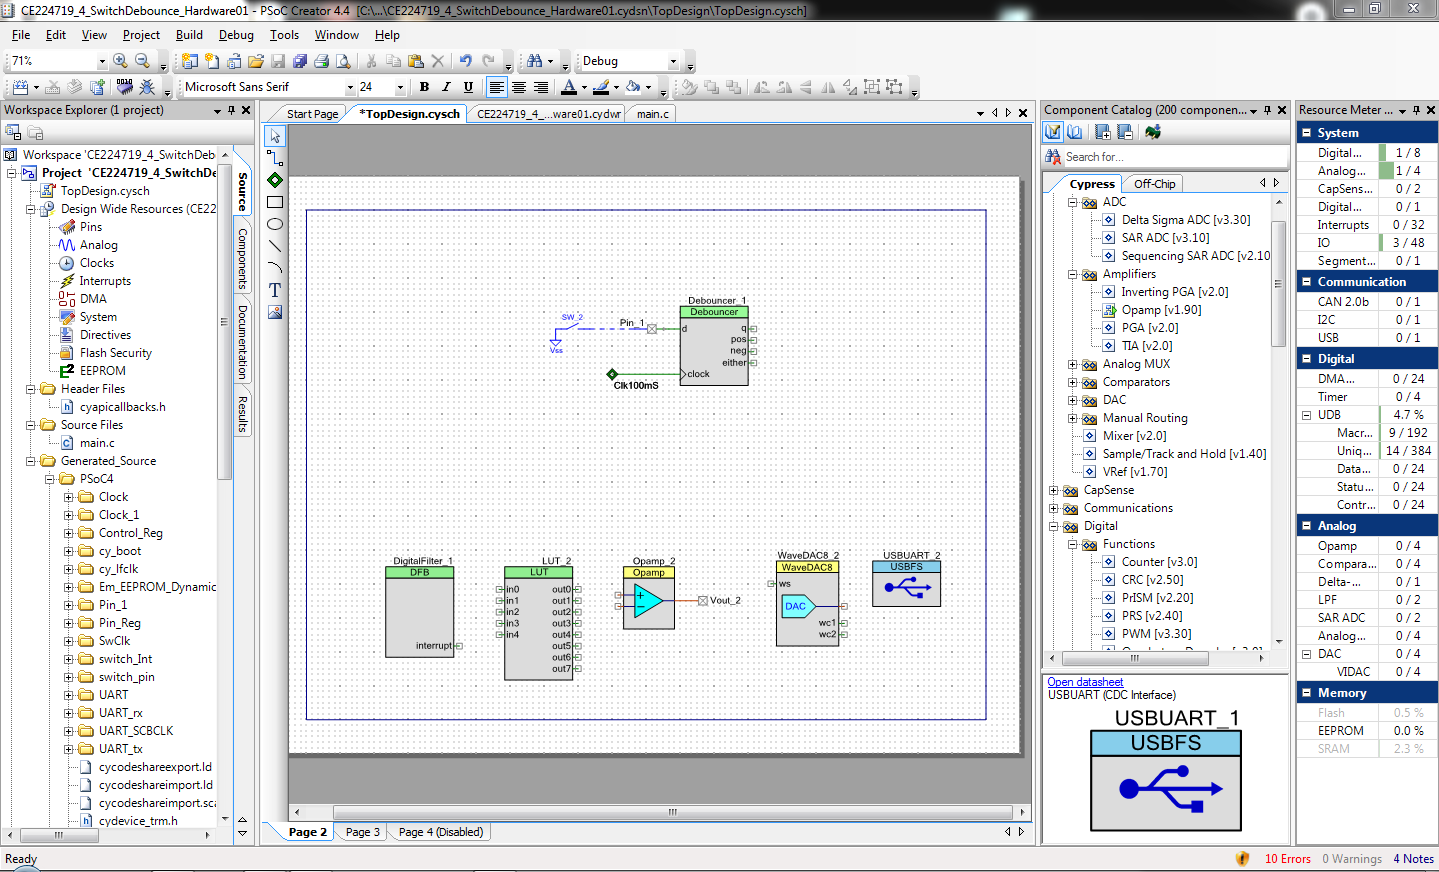Click the notice shield icon in status bar
The image size is (1439, 872).
pyautogui.click(x=1242, y=858)
